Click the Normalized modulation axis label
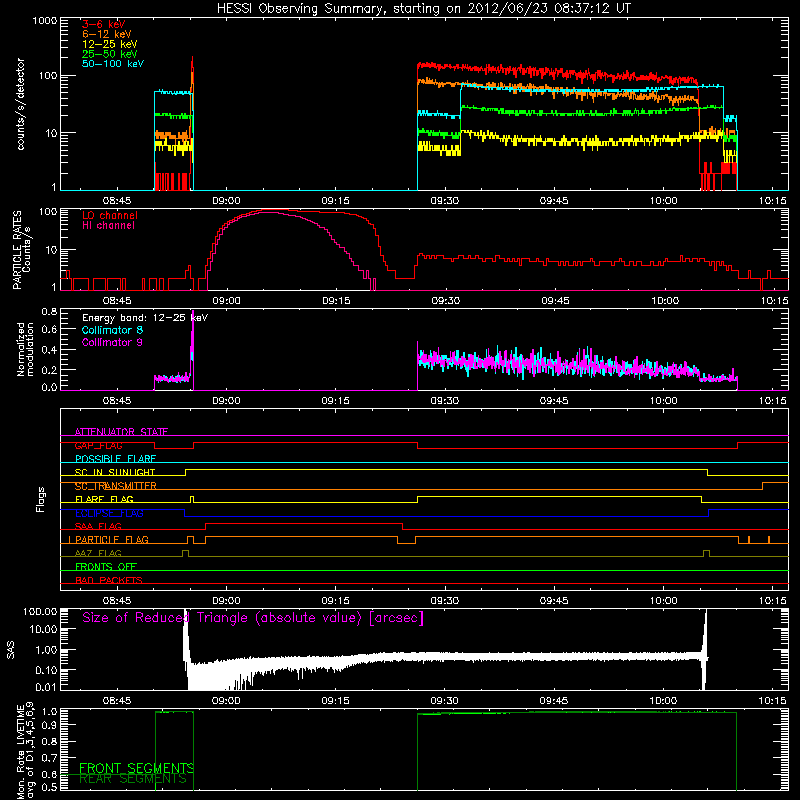This screenshot has width=800, height=800. 25,349
